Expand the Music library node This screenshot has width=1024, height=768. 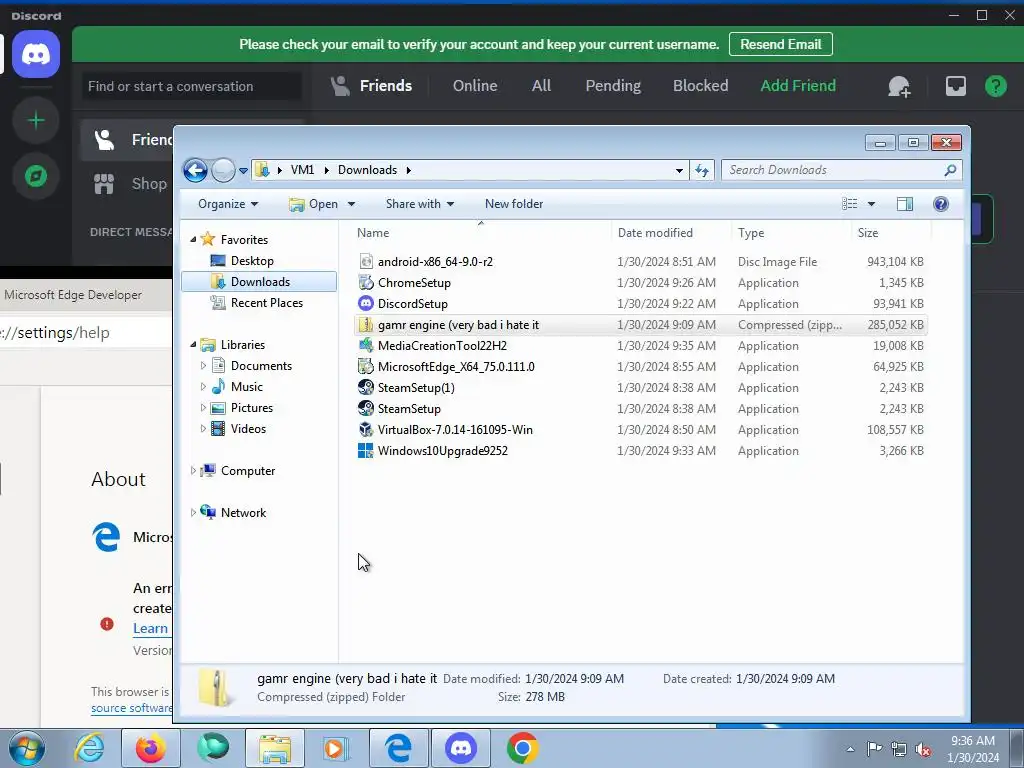[203, 387]
